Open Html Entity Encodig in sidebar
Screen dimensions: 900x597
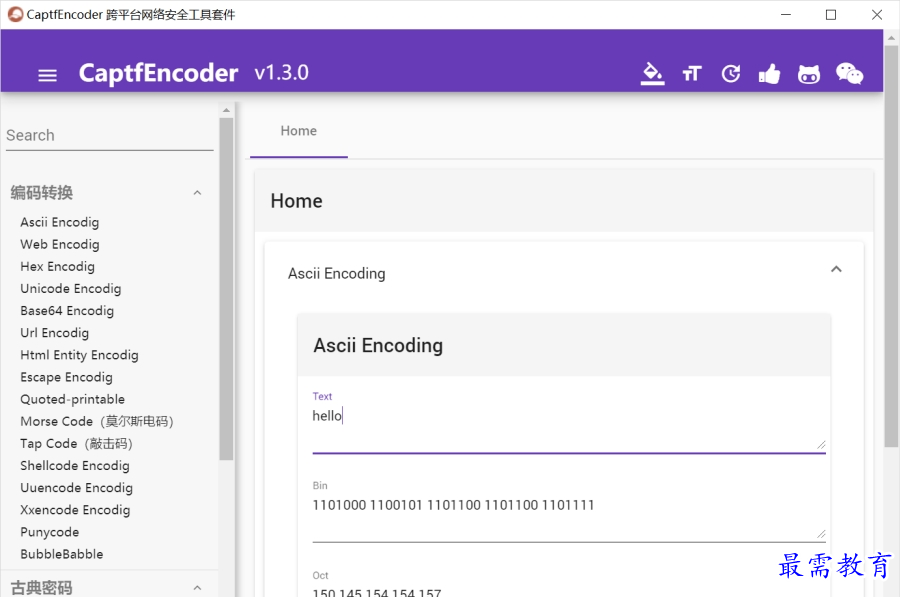79,355
